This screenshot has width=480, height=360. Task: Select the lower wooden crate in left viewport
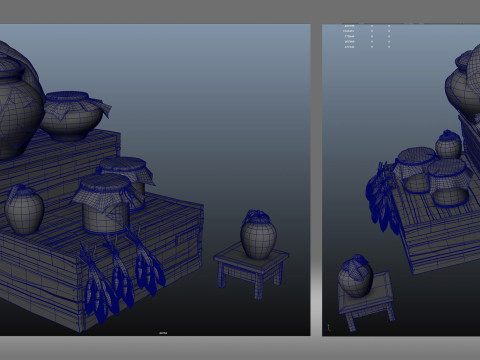click(101, 263)
